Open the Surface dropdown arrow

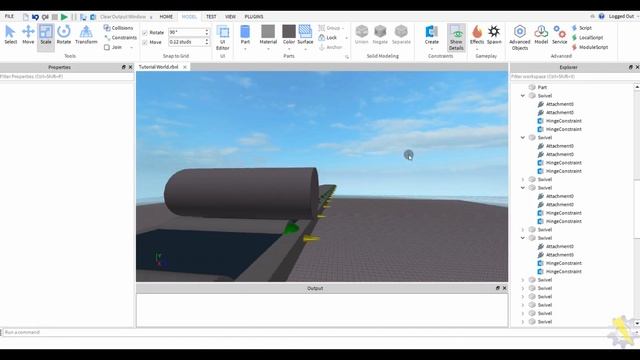click(305, 49)
